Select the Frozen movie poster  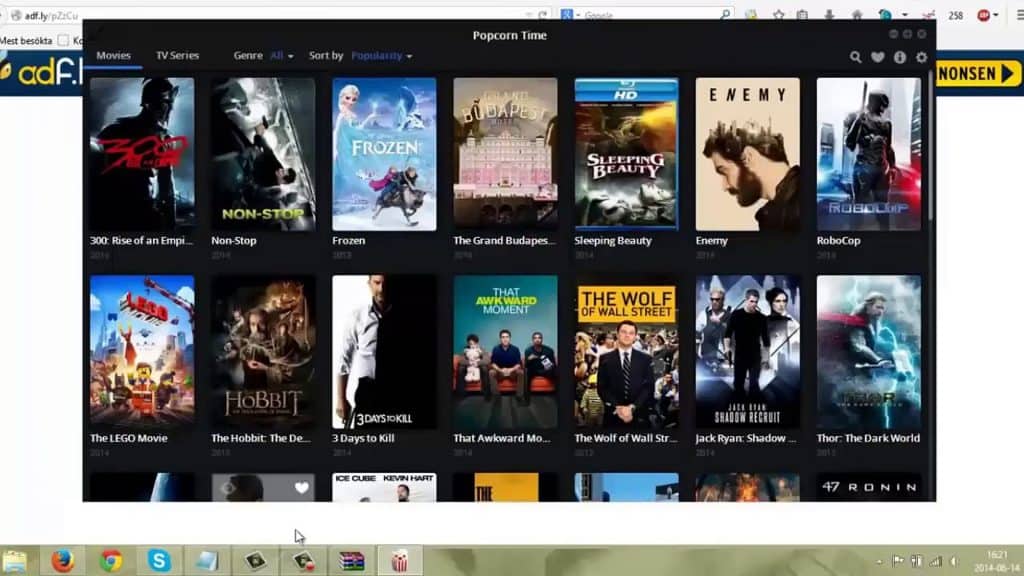pos(384,154)
